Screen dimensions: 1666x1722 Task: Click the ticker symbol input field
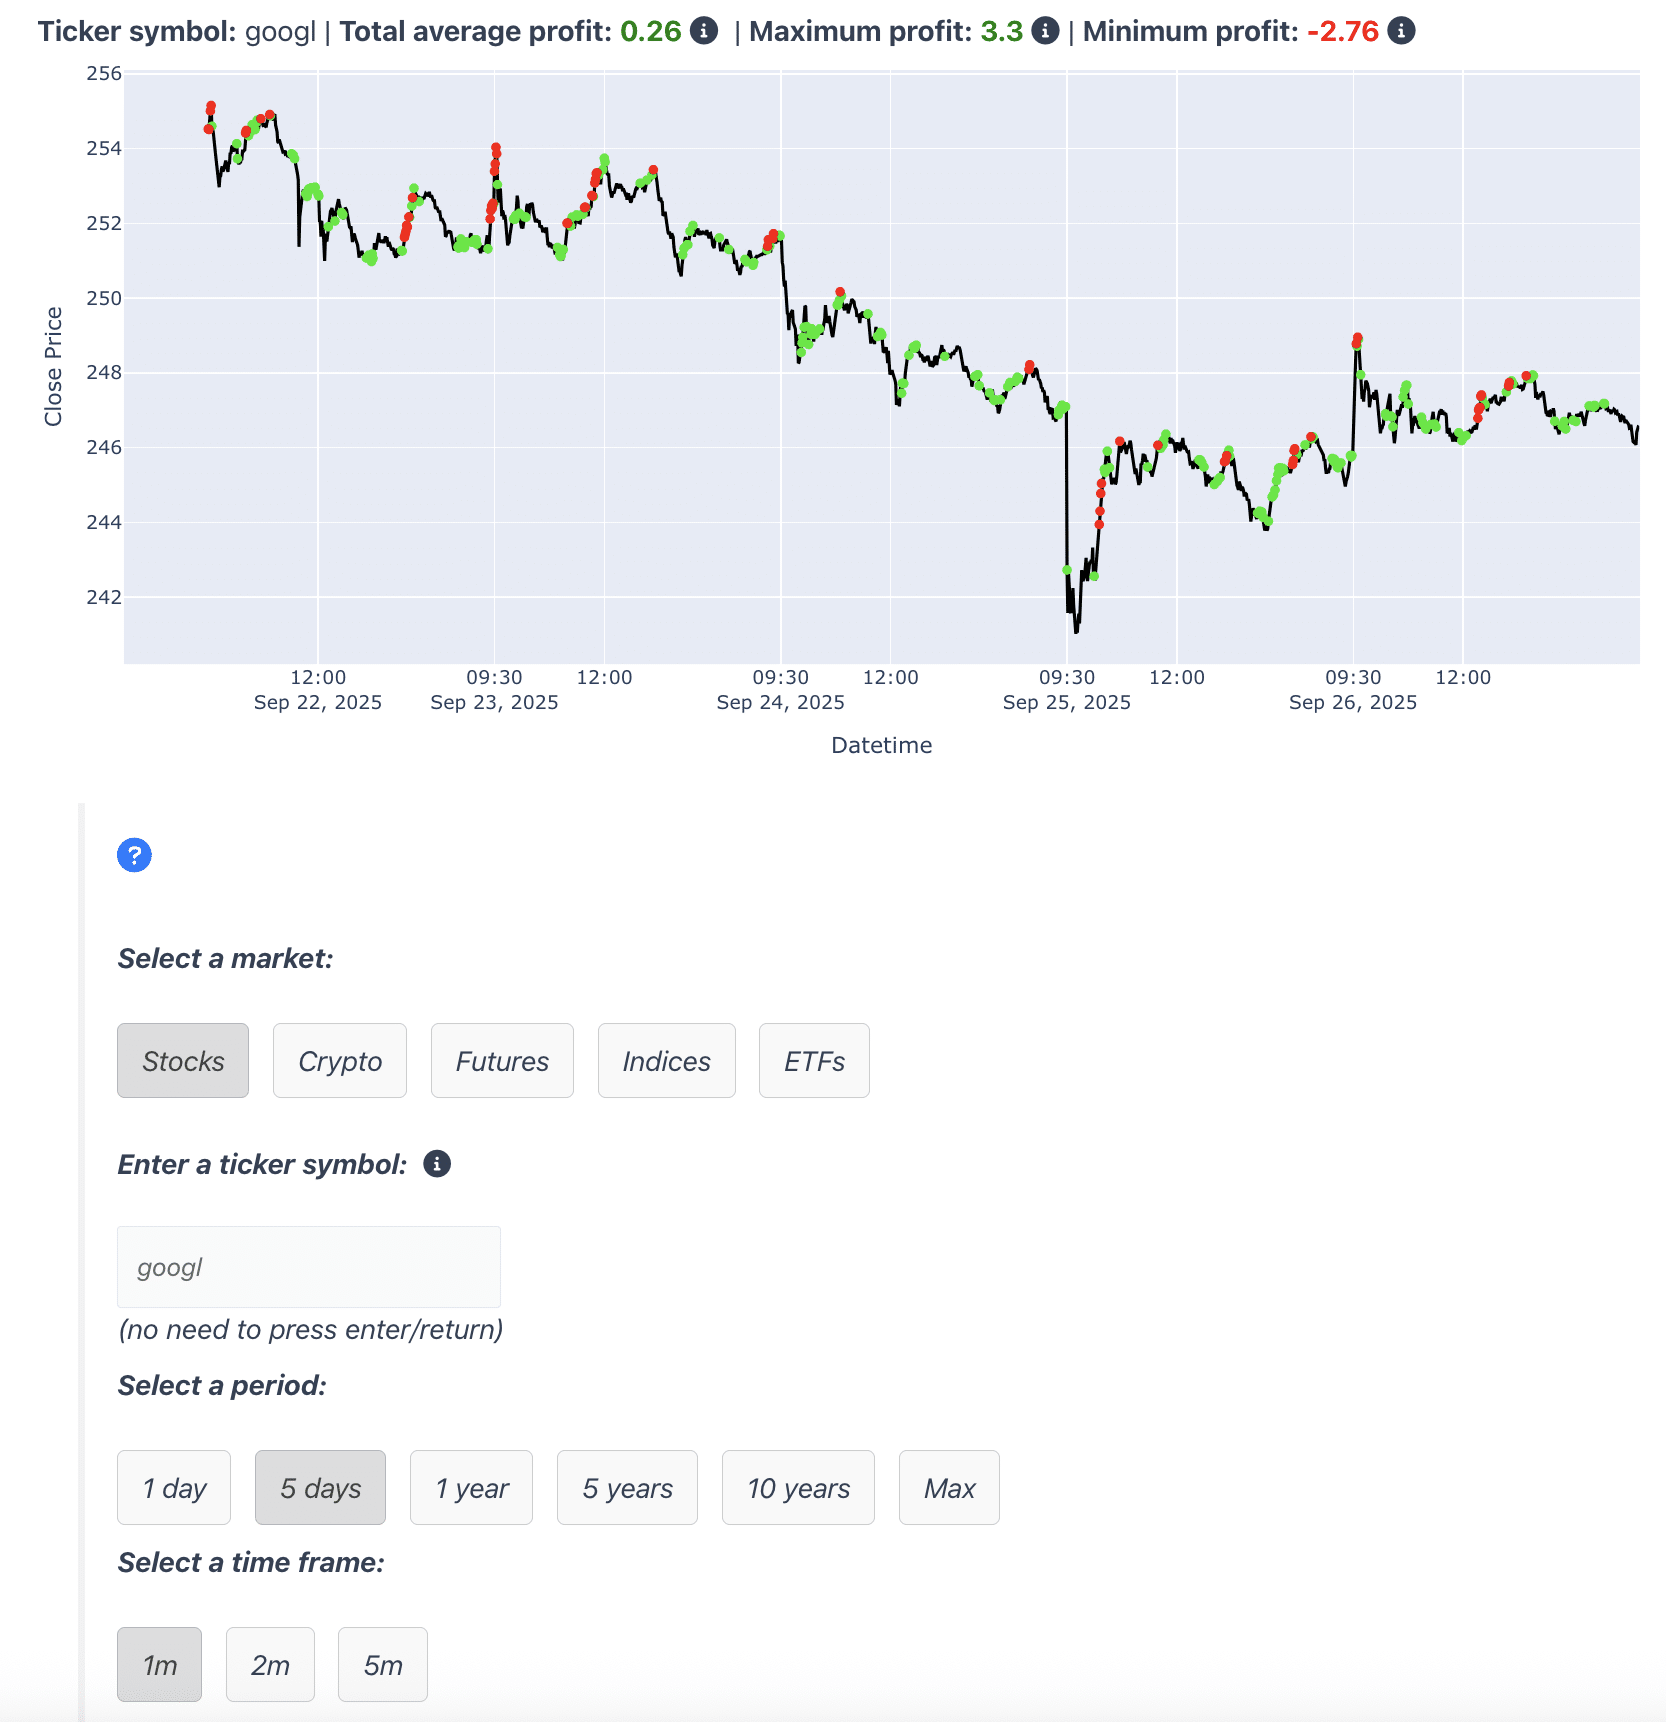(309, 1267)
